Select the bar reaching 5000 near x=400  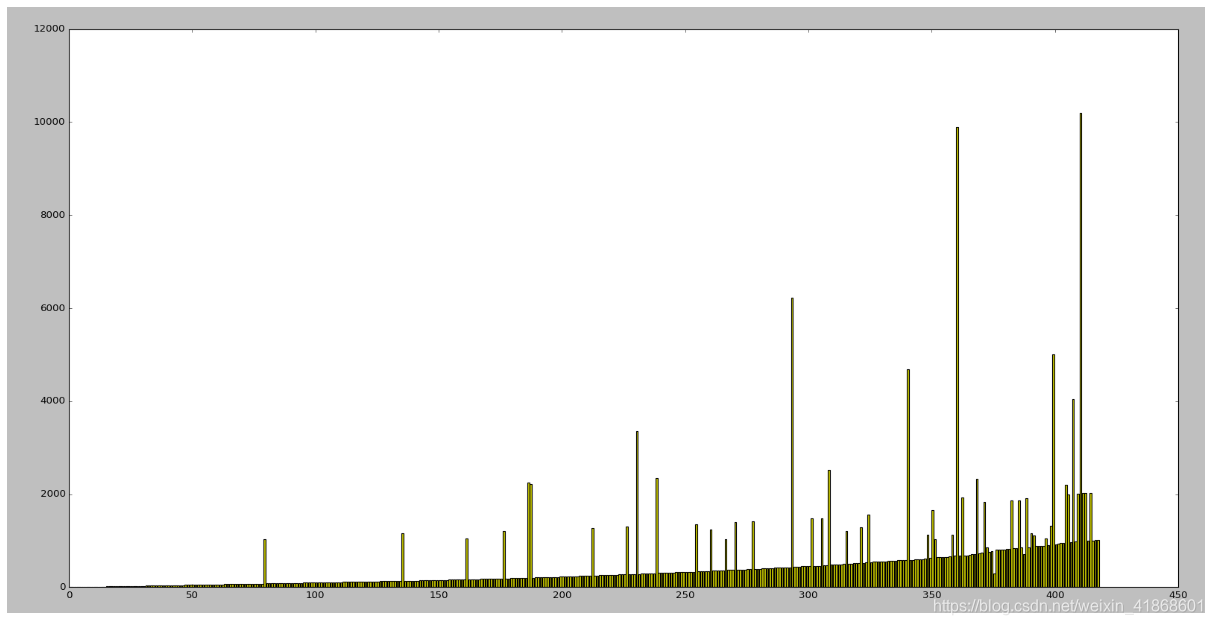(x=1053, y=470)
